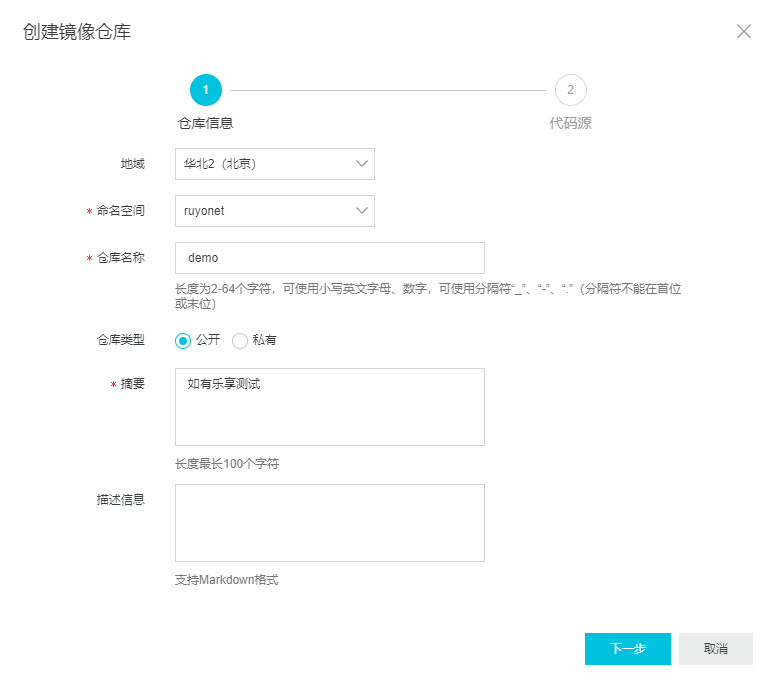Screen dimensions: 773x685
Task: Click the step 2 circle indicator
Action: [x=570, y=90]
